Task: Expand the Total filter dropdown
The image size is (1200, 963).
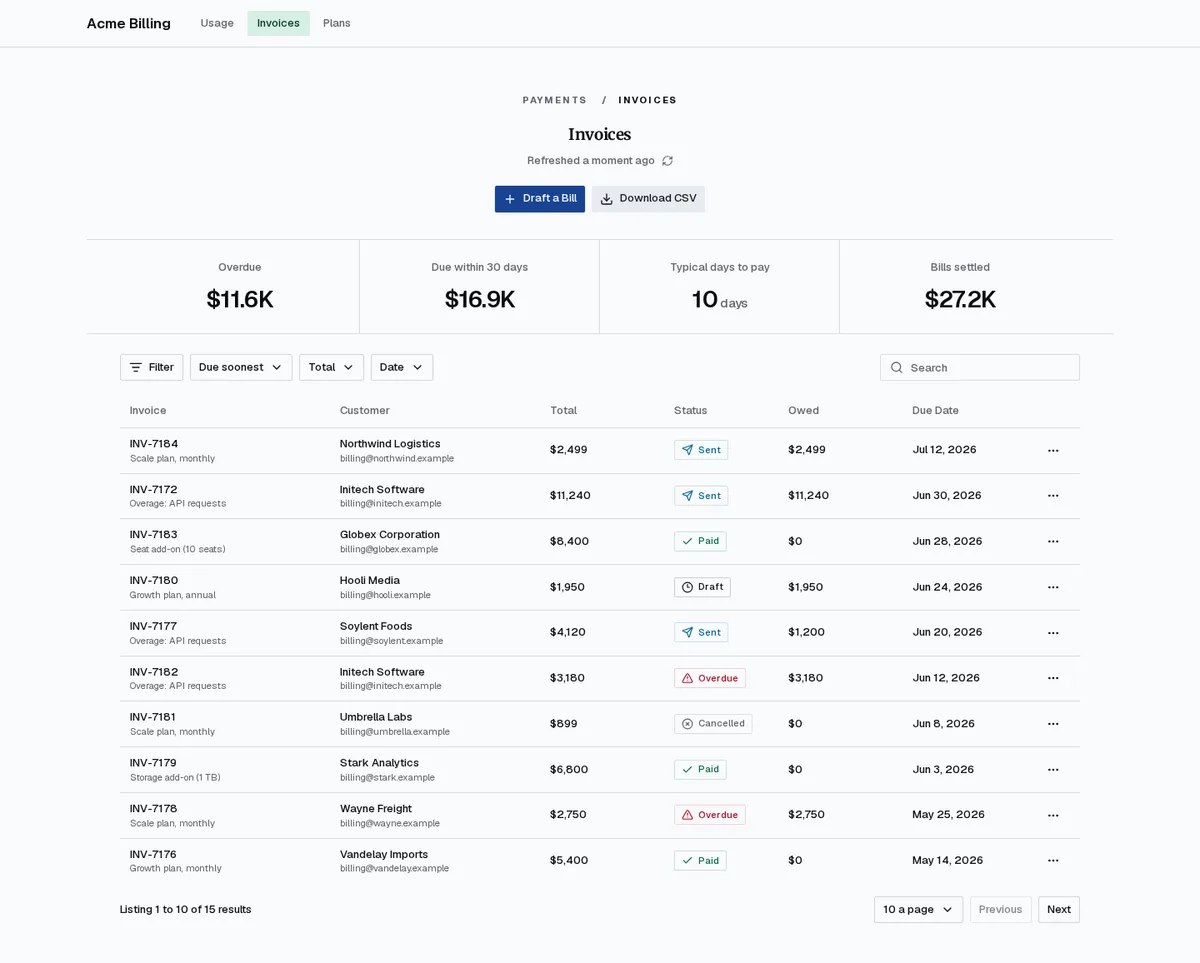Action: pyautogui.click(x=331, y=367)
